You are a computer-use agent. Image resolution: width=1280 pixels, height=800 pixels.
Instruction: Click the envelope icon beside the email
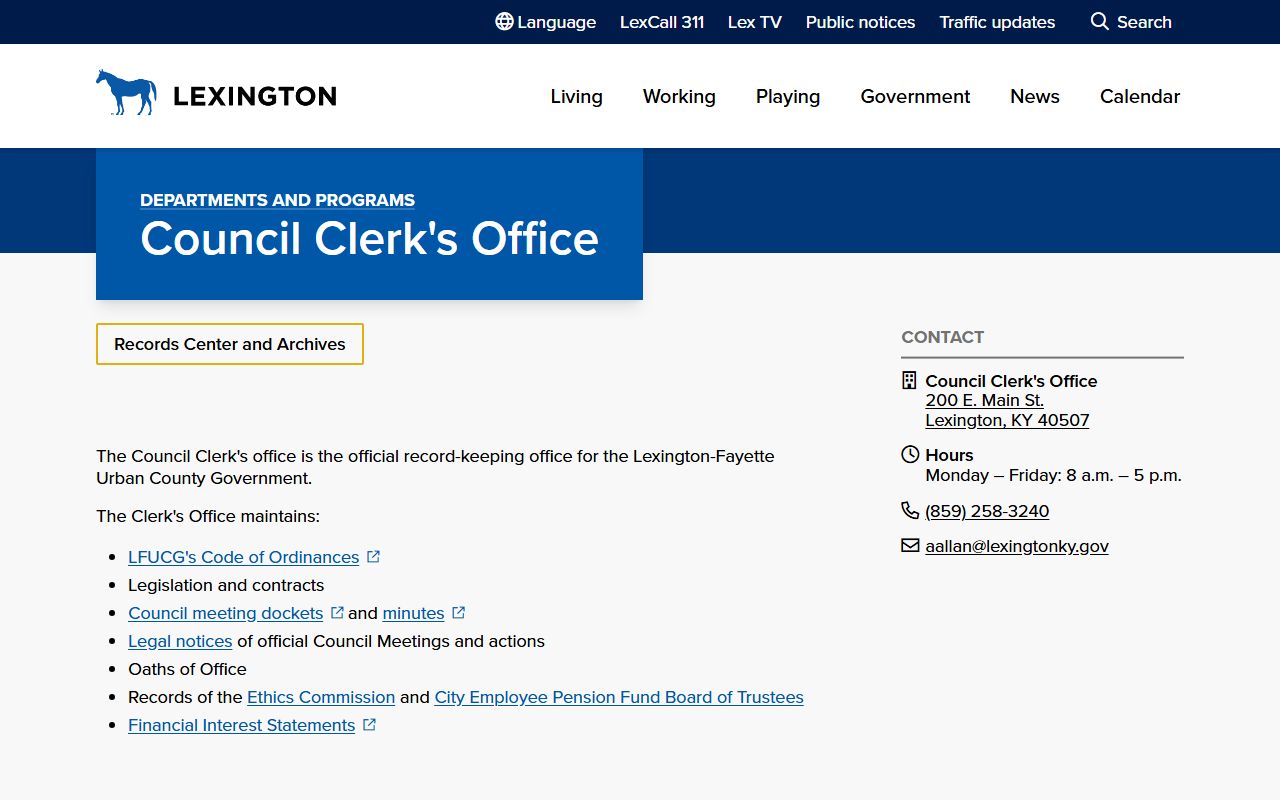pos(910,545)
